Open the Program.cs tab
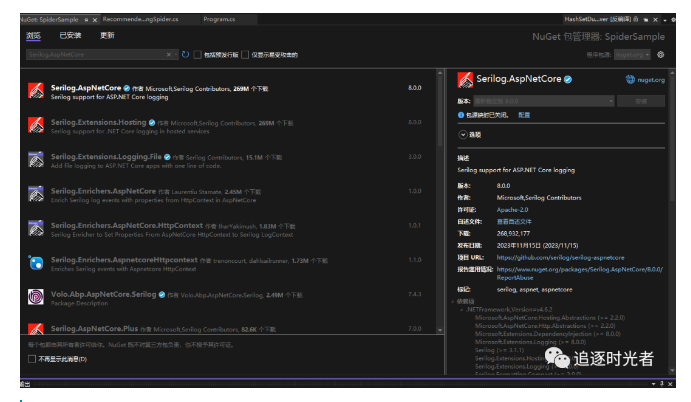 [x=219, y=19]
